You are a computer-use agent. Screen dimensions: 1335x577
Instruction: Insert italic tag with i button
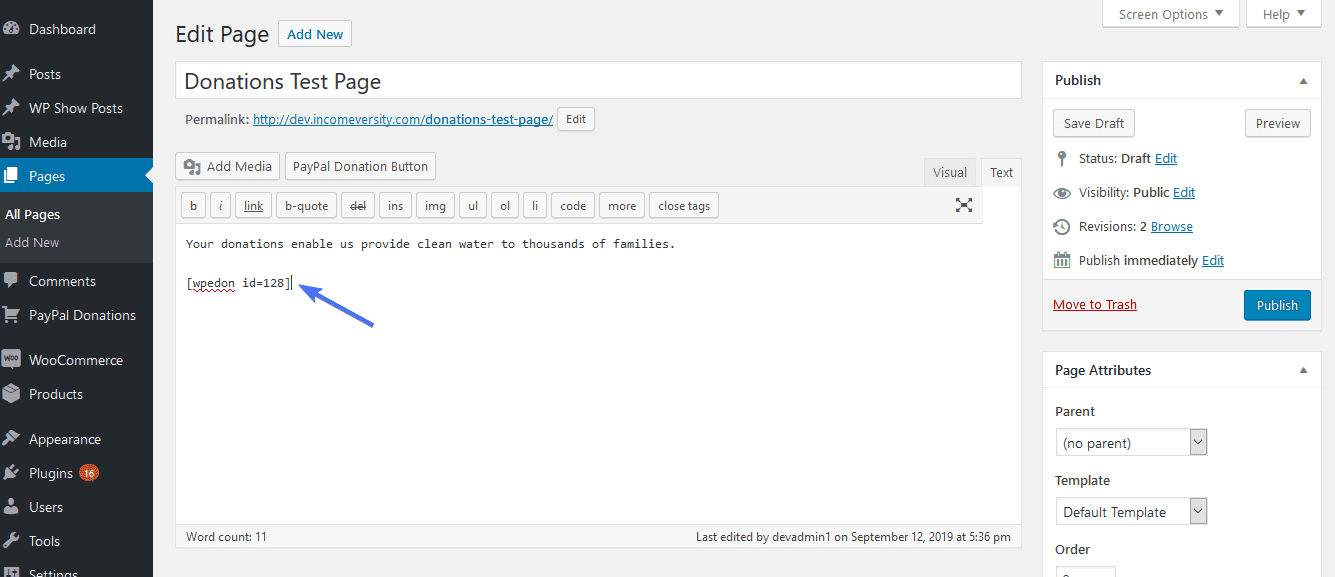tap(220, 206)
